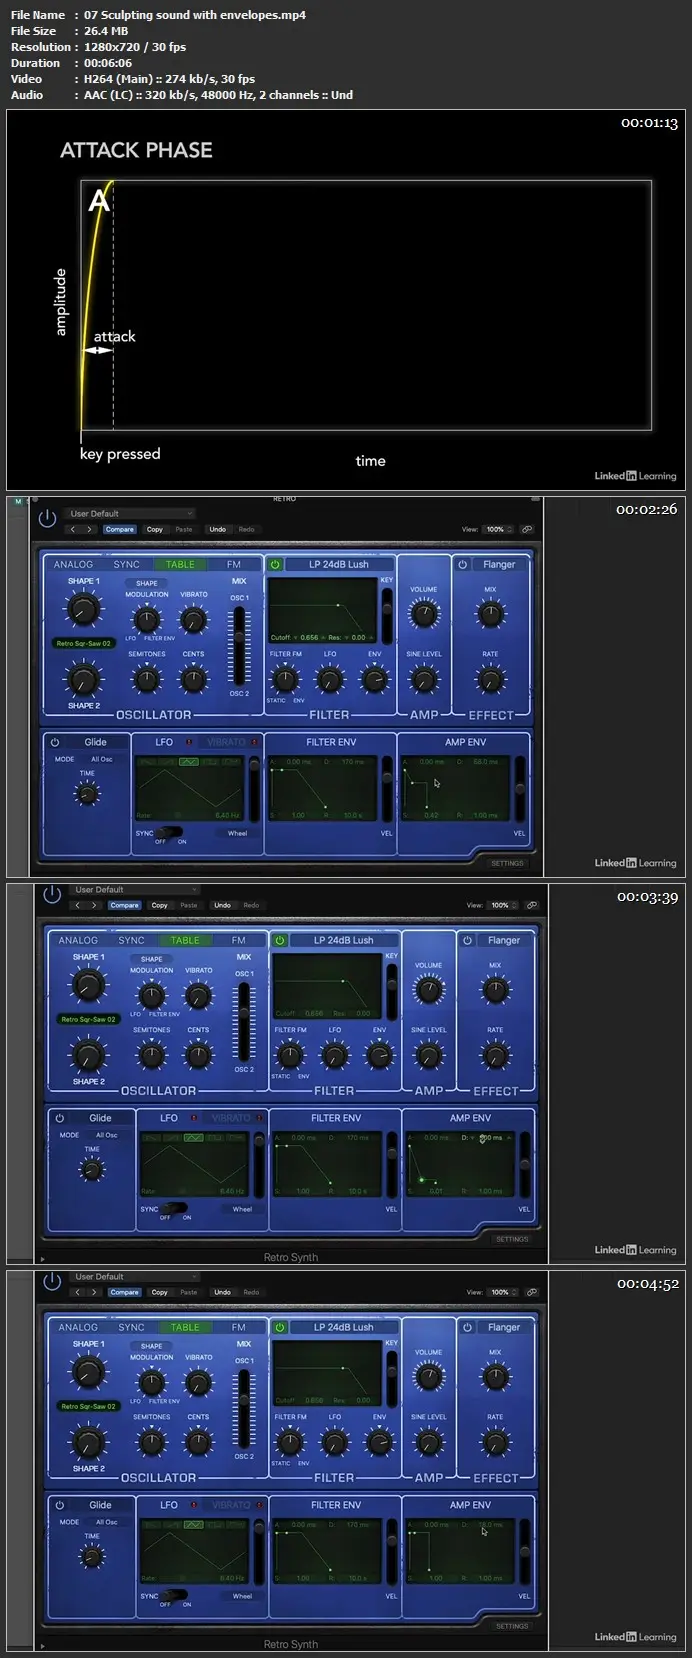Image resolution: width=692 pixels, height=1658 pixels.
Task: Select triangle LFO waveform in 00:02:26 frame
Action: tap(189, 762)
